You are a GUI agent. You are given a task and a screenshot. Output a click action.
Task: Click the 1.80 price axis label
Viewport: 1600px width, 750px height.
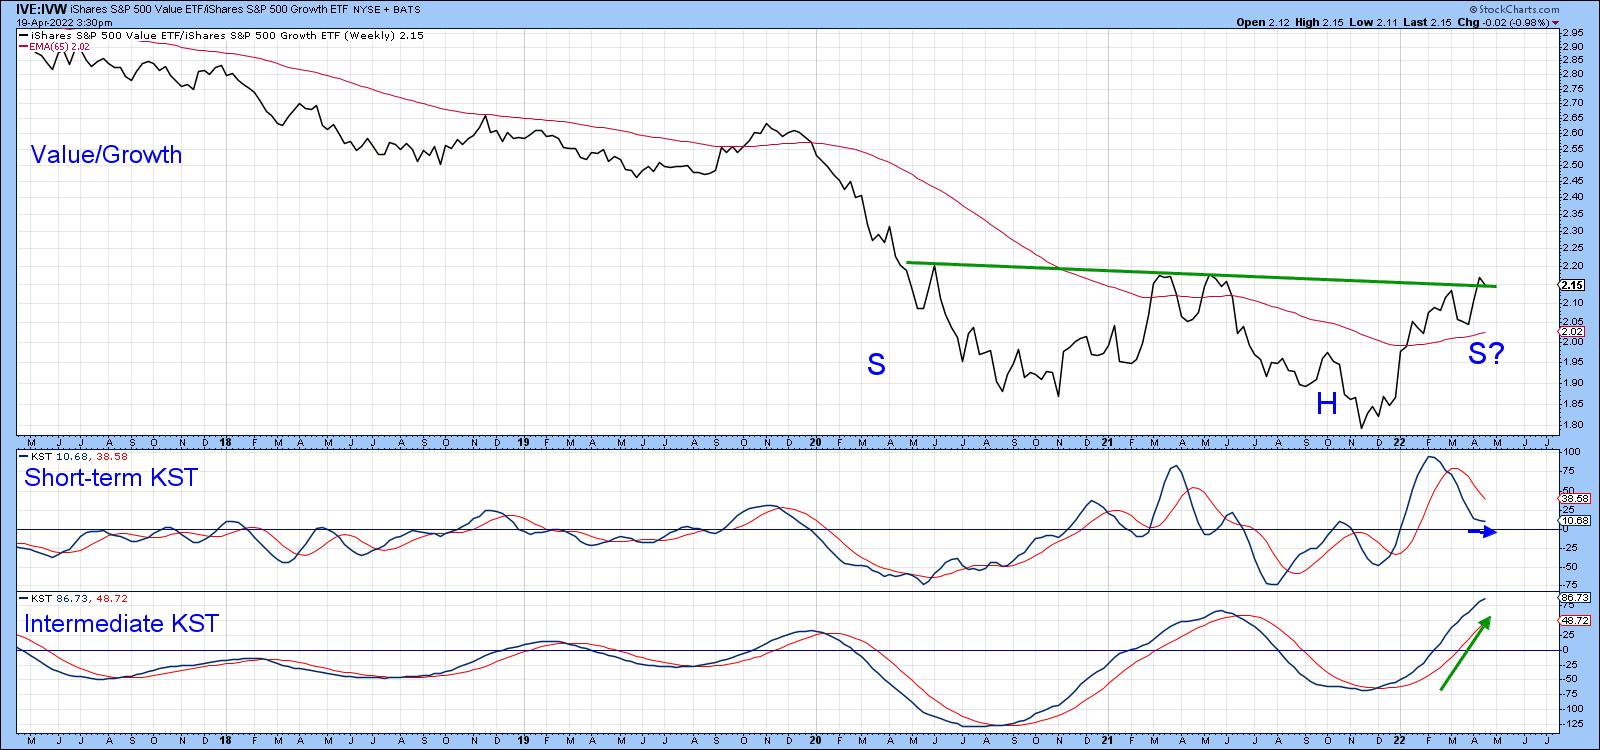click(x=1575, y=425)
